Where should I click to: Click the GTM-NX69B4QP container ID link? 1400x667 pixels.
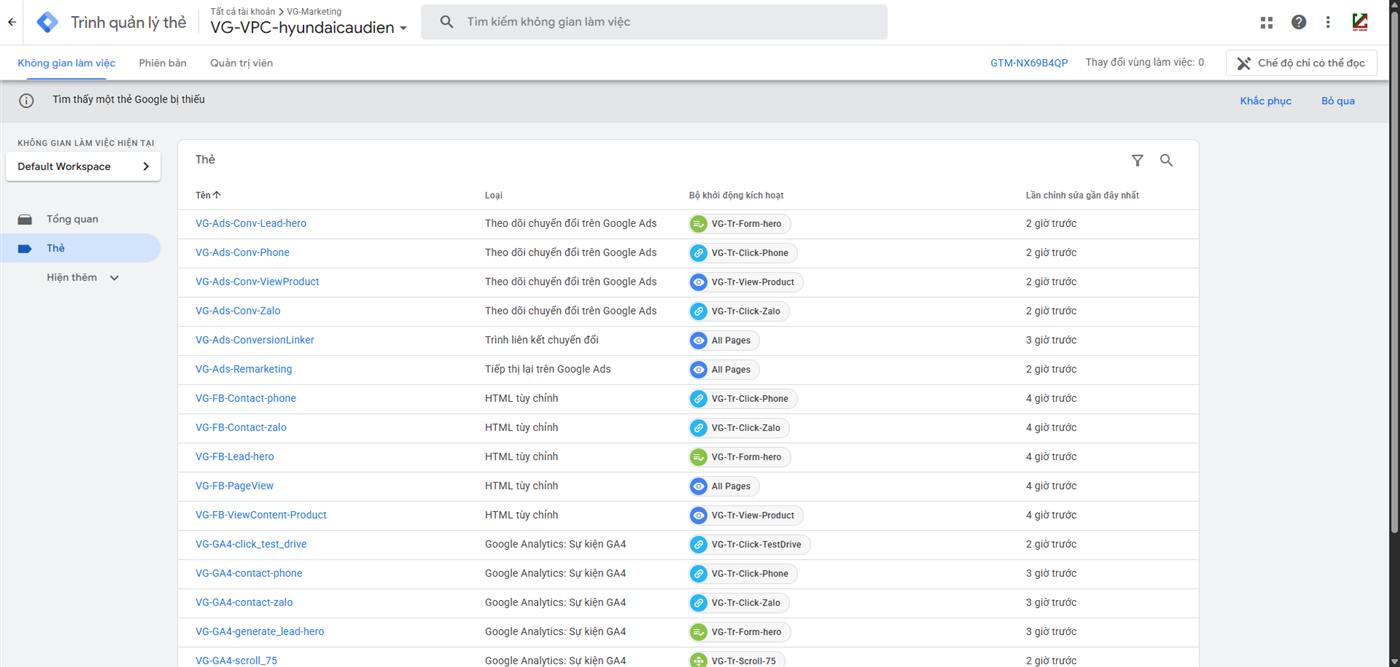[1029, 63]
